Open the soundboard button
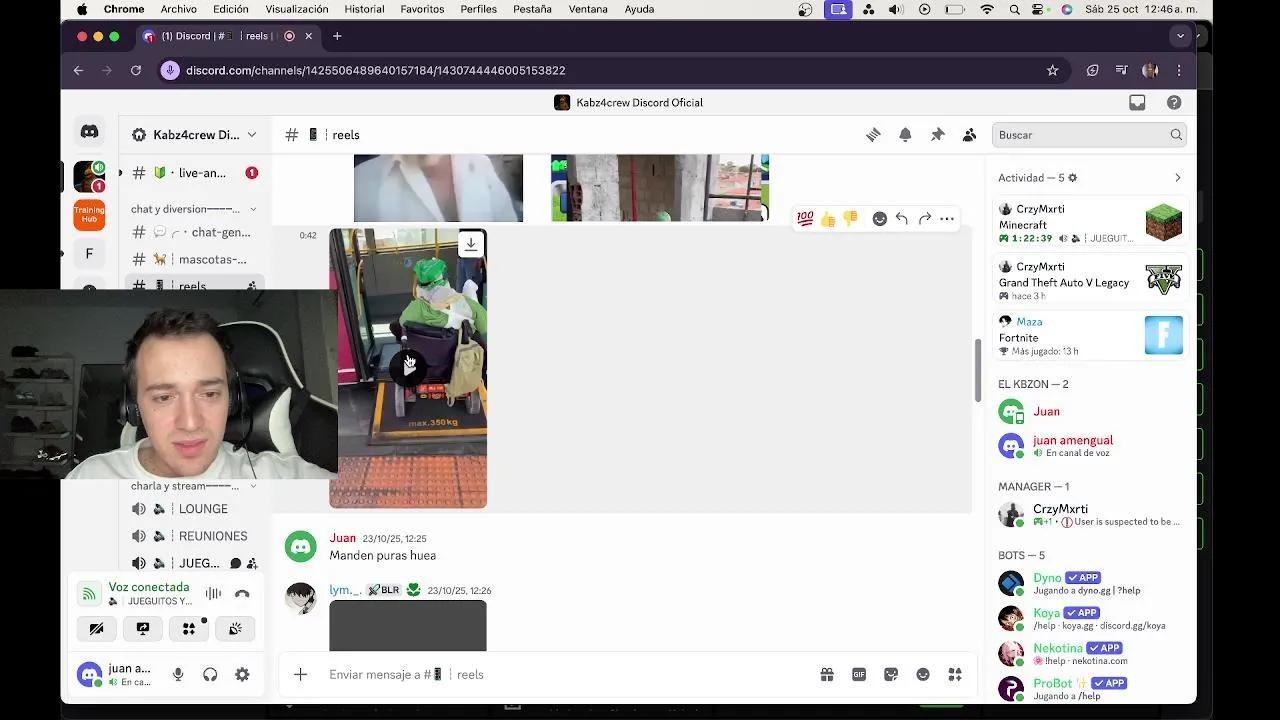 tap(235, 629)
